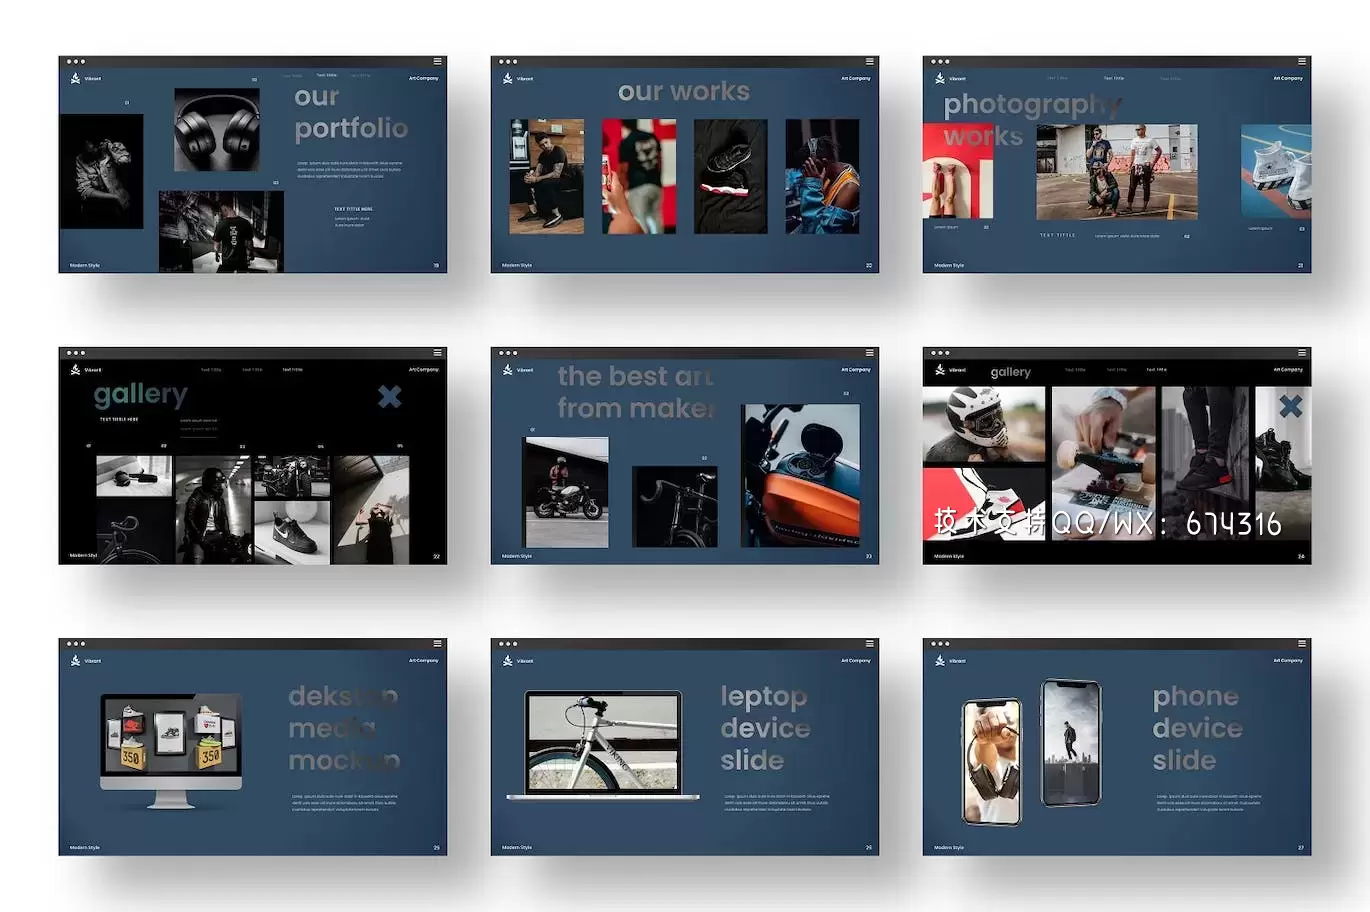The image size is (1370, 912).
Task: Select bright 'Text Tittle' tab on dark gallery slide
Action: 292,370
